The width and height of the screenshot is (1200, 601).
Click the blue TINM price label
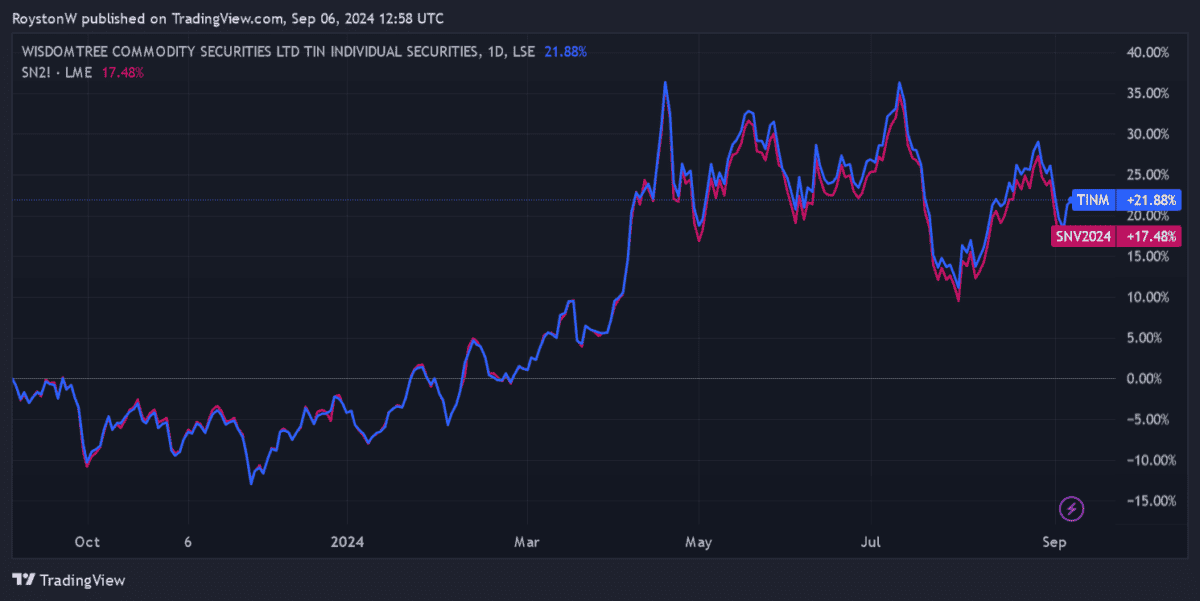tap(1092, 199)
